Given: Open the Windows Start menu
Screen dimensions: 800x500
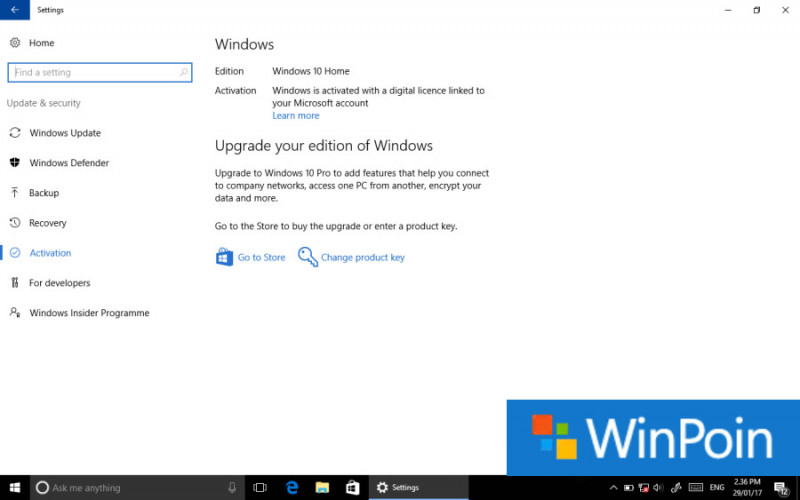Looking at the screenshot, I should (15, 488).
